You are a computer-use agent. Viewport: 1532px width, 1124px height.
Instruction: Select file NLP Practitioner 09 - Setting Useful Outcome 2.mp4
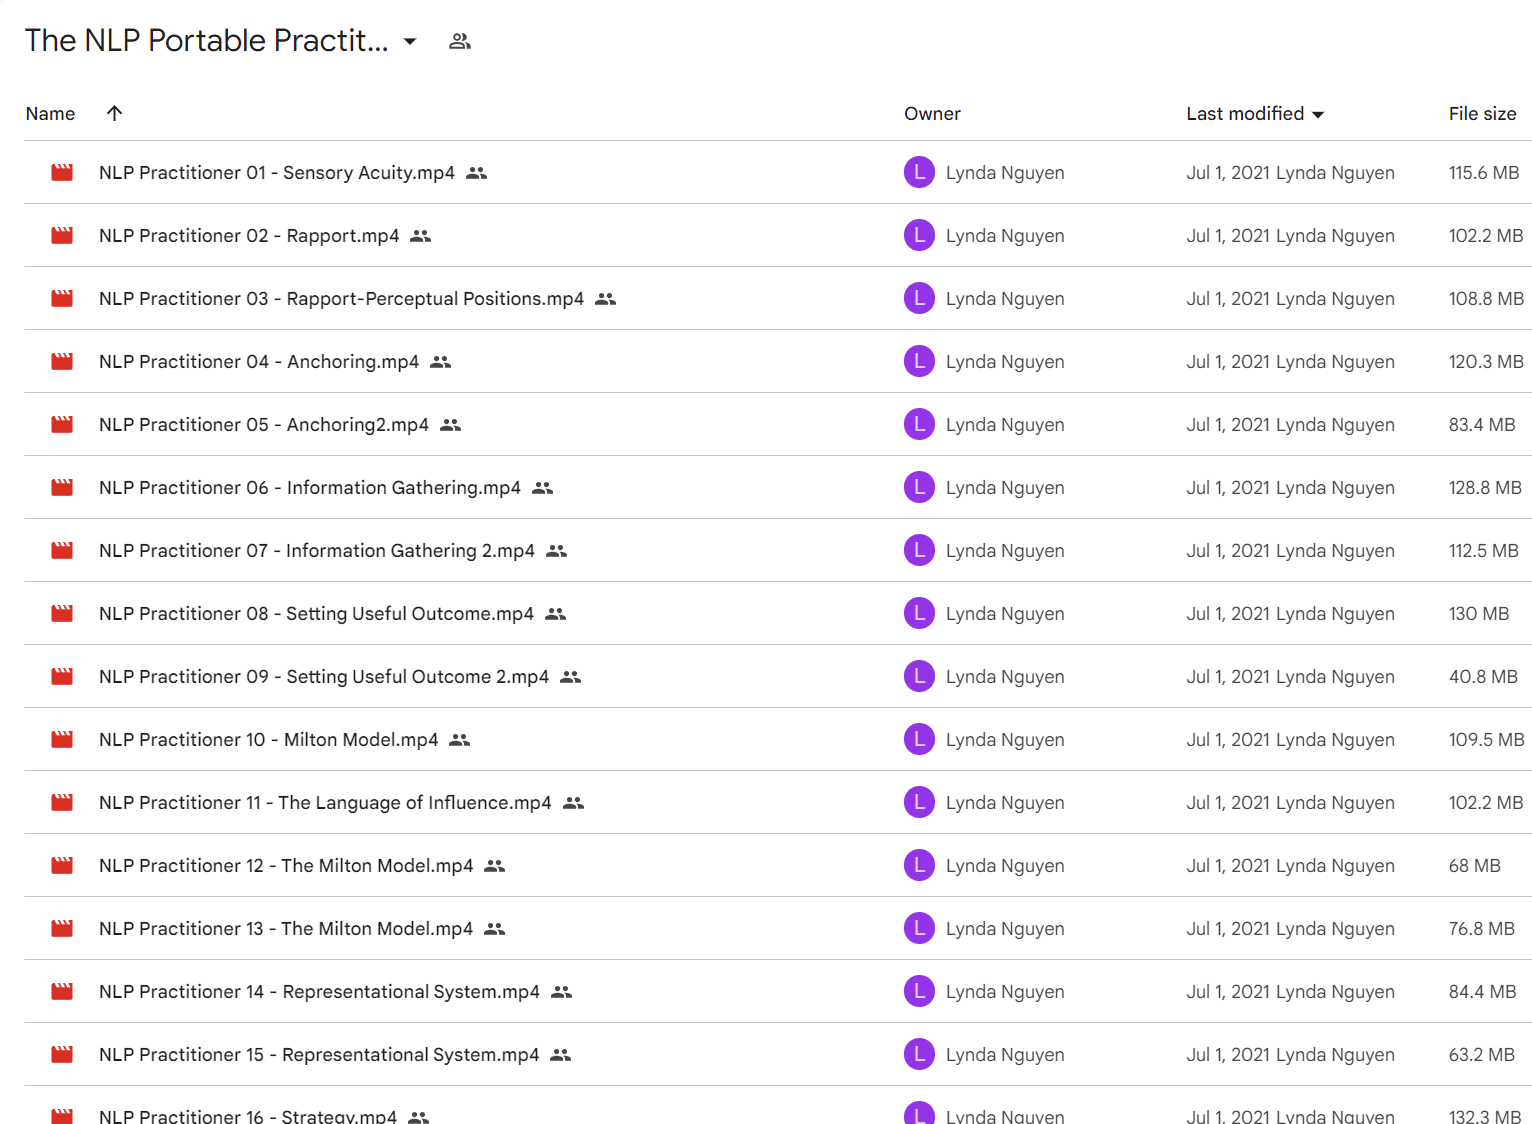(x=324, y=677)
